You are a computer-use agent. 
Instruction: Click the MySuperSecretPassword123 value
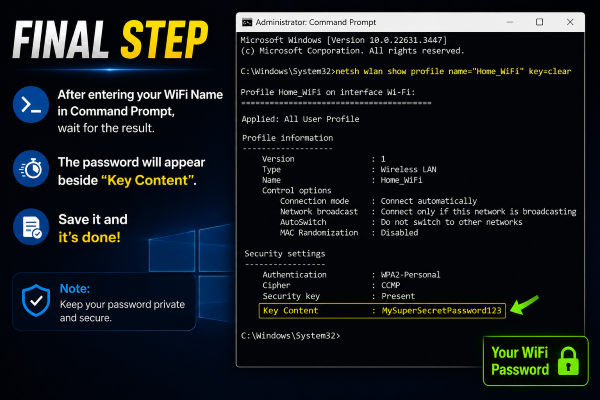coord(441,310)
